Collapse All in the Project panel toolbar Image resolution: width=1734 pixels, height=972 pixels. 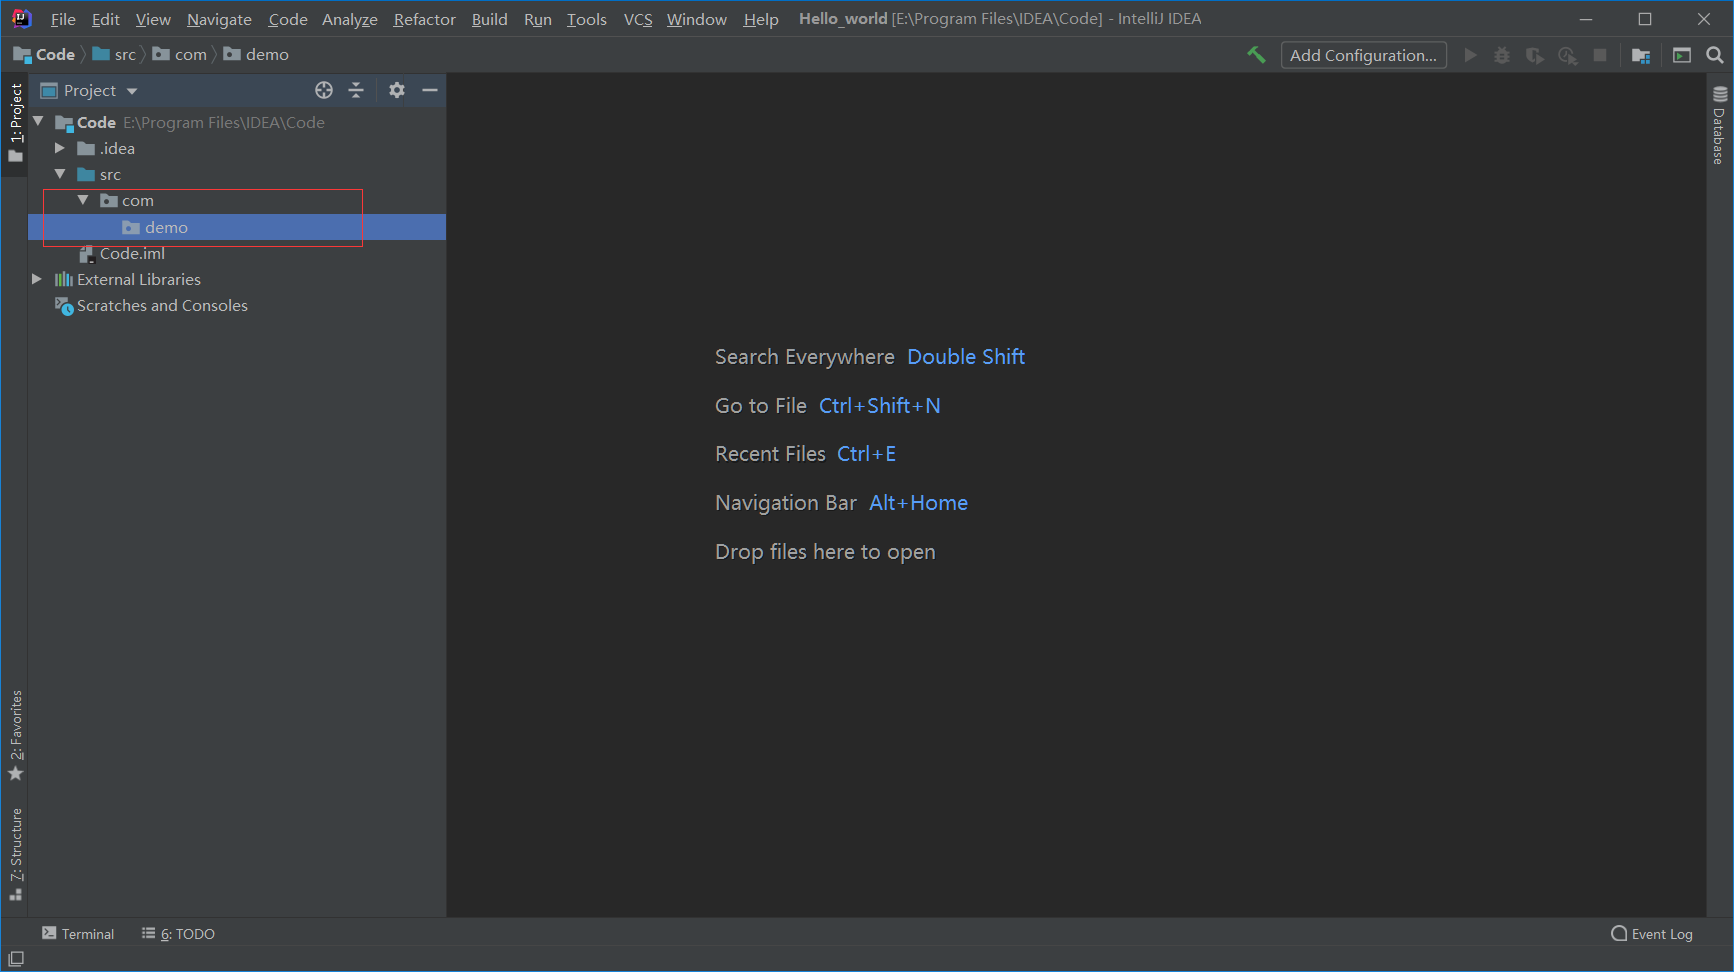pyautogui.click(x=356, y=90)
